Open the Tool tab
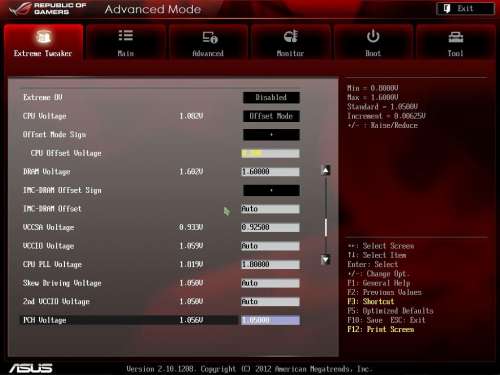Screen dimensions: 500x375 (455, 42)
